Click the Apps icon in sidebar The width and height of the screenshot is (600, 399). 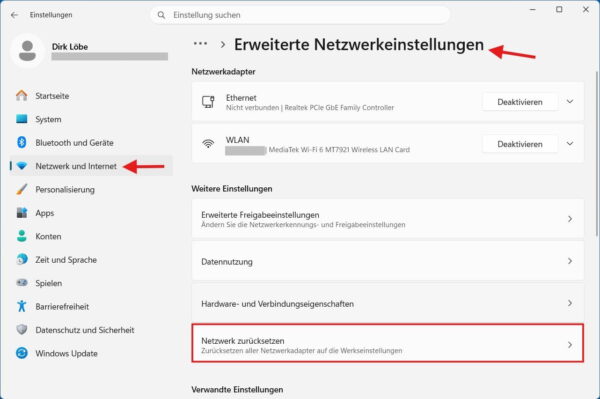coord(22,213)
